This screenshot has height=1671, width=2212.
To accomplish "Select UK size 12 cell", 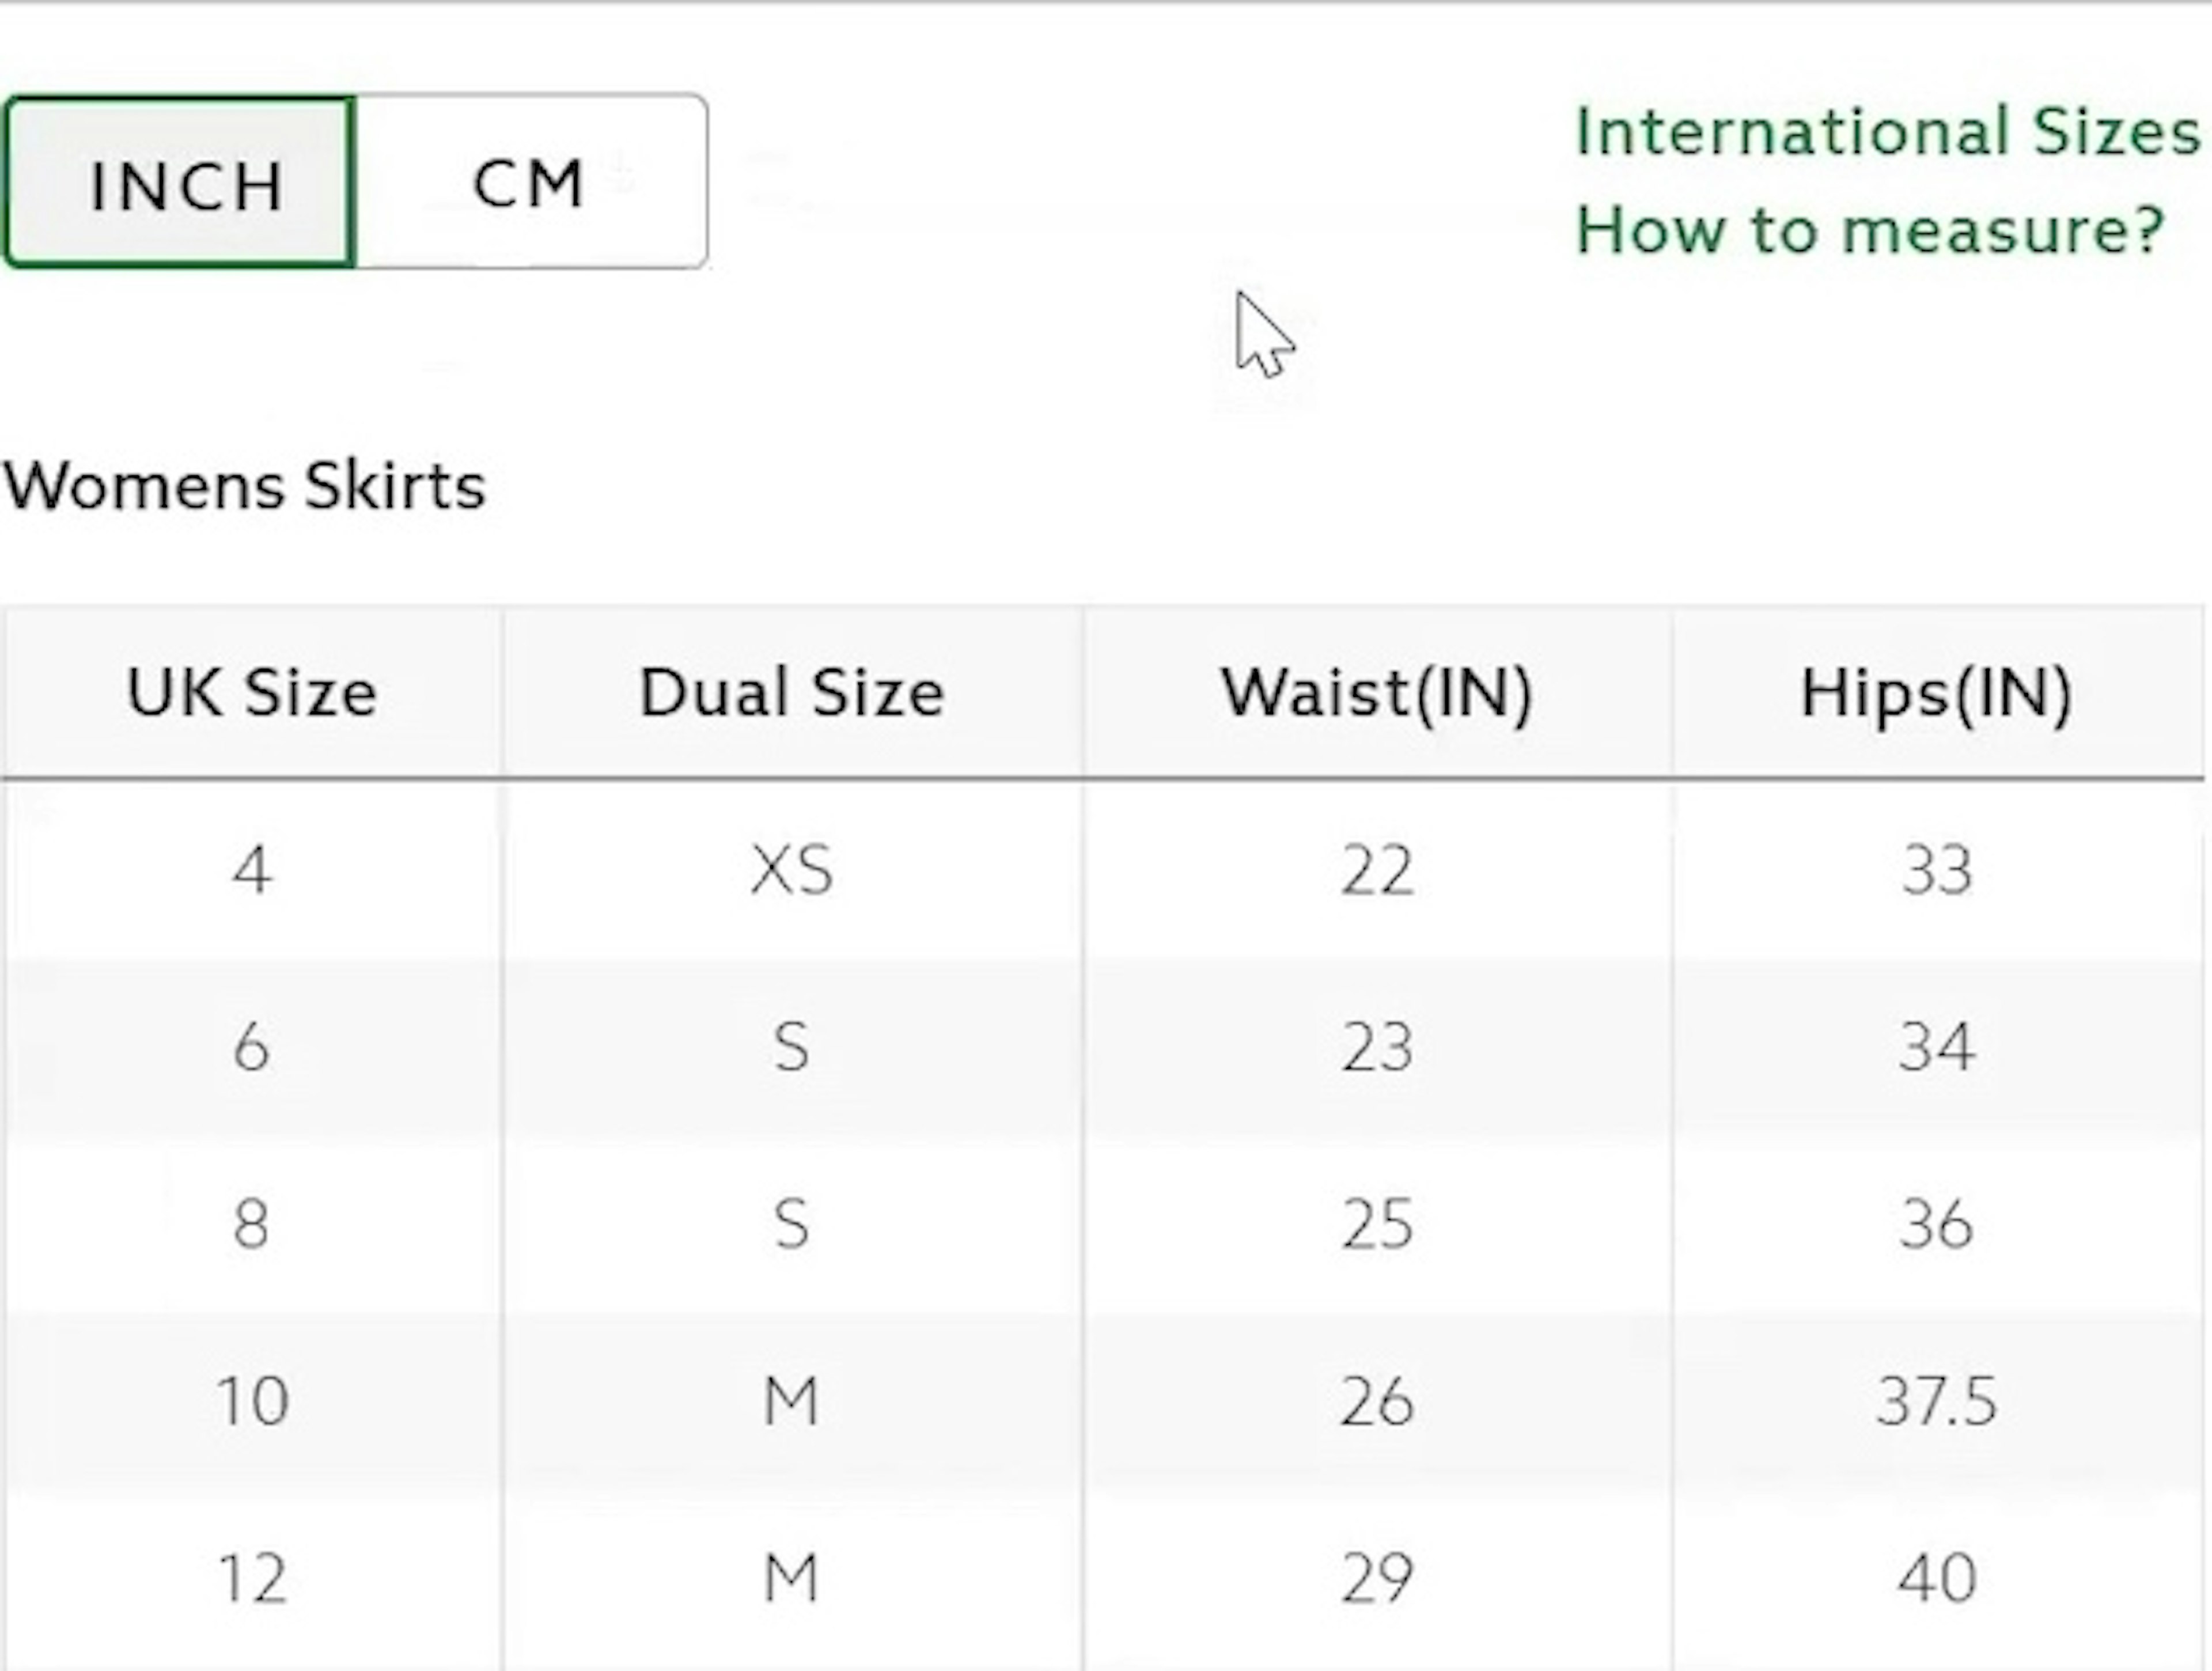I will [x=252, y=1578].
